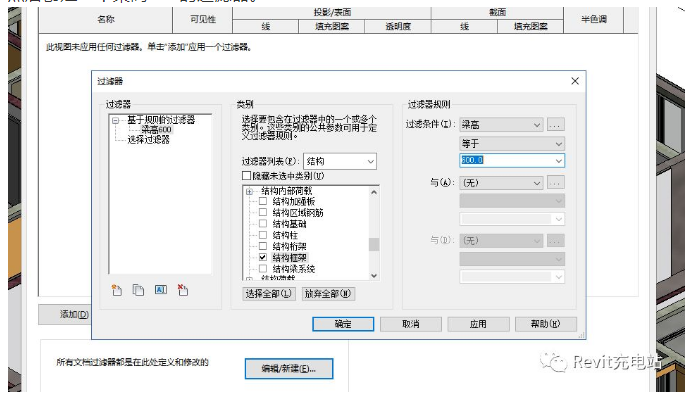Viewport: 692px width, 396px height.
Task: Click 编辑/新建(E)... in the background dialog
Action: tap(289, 369)
